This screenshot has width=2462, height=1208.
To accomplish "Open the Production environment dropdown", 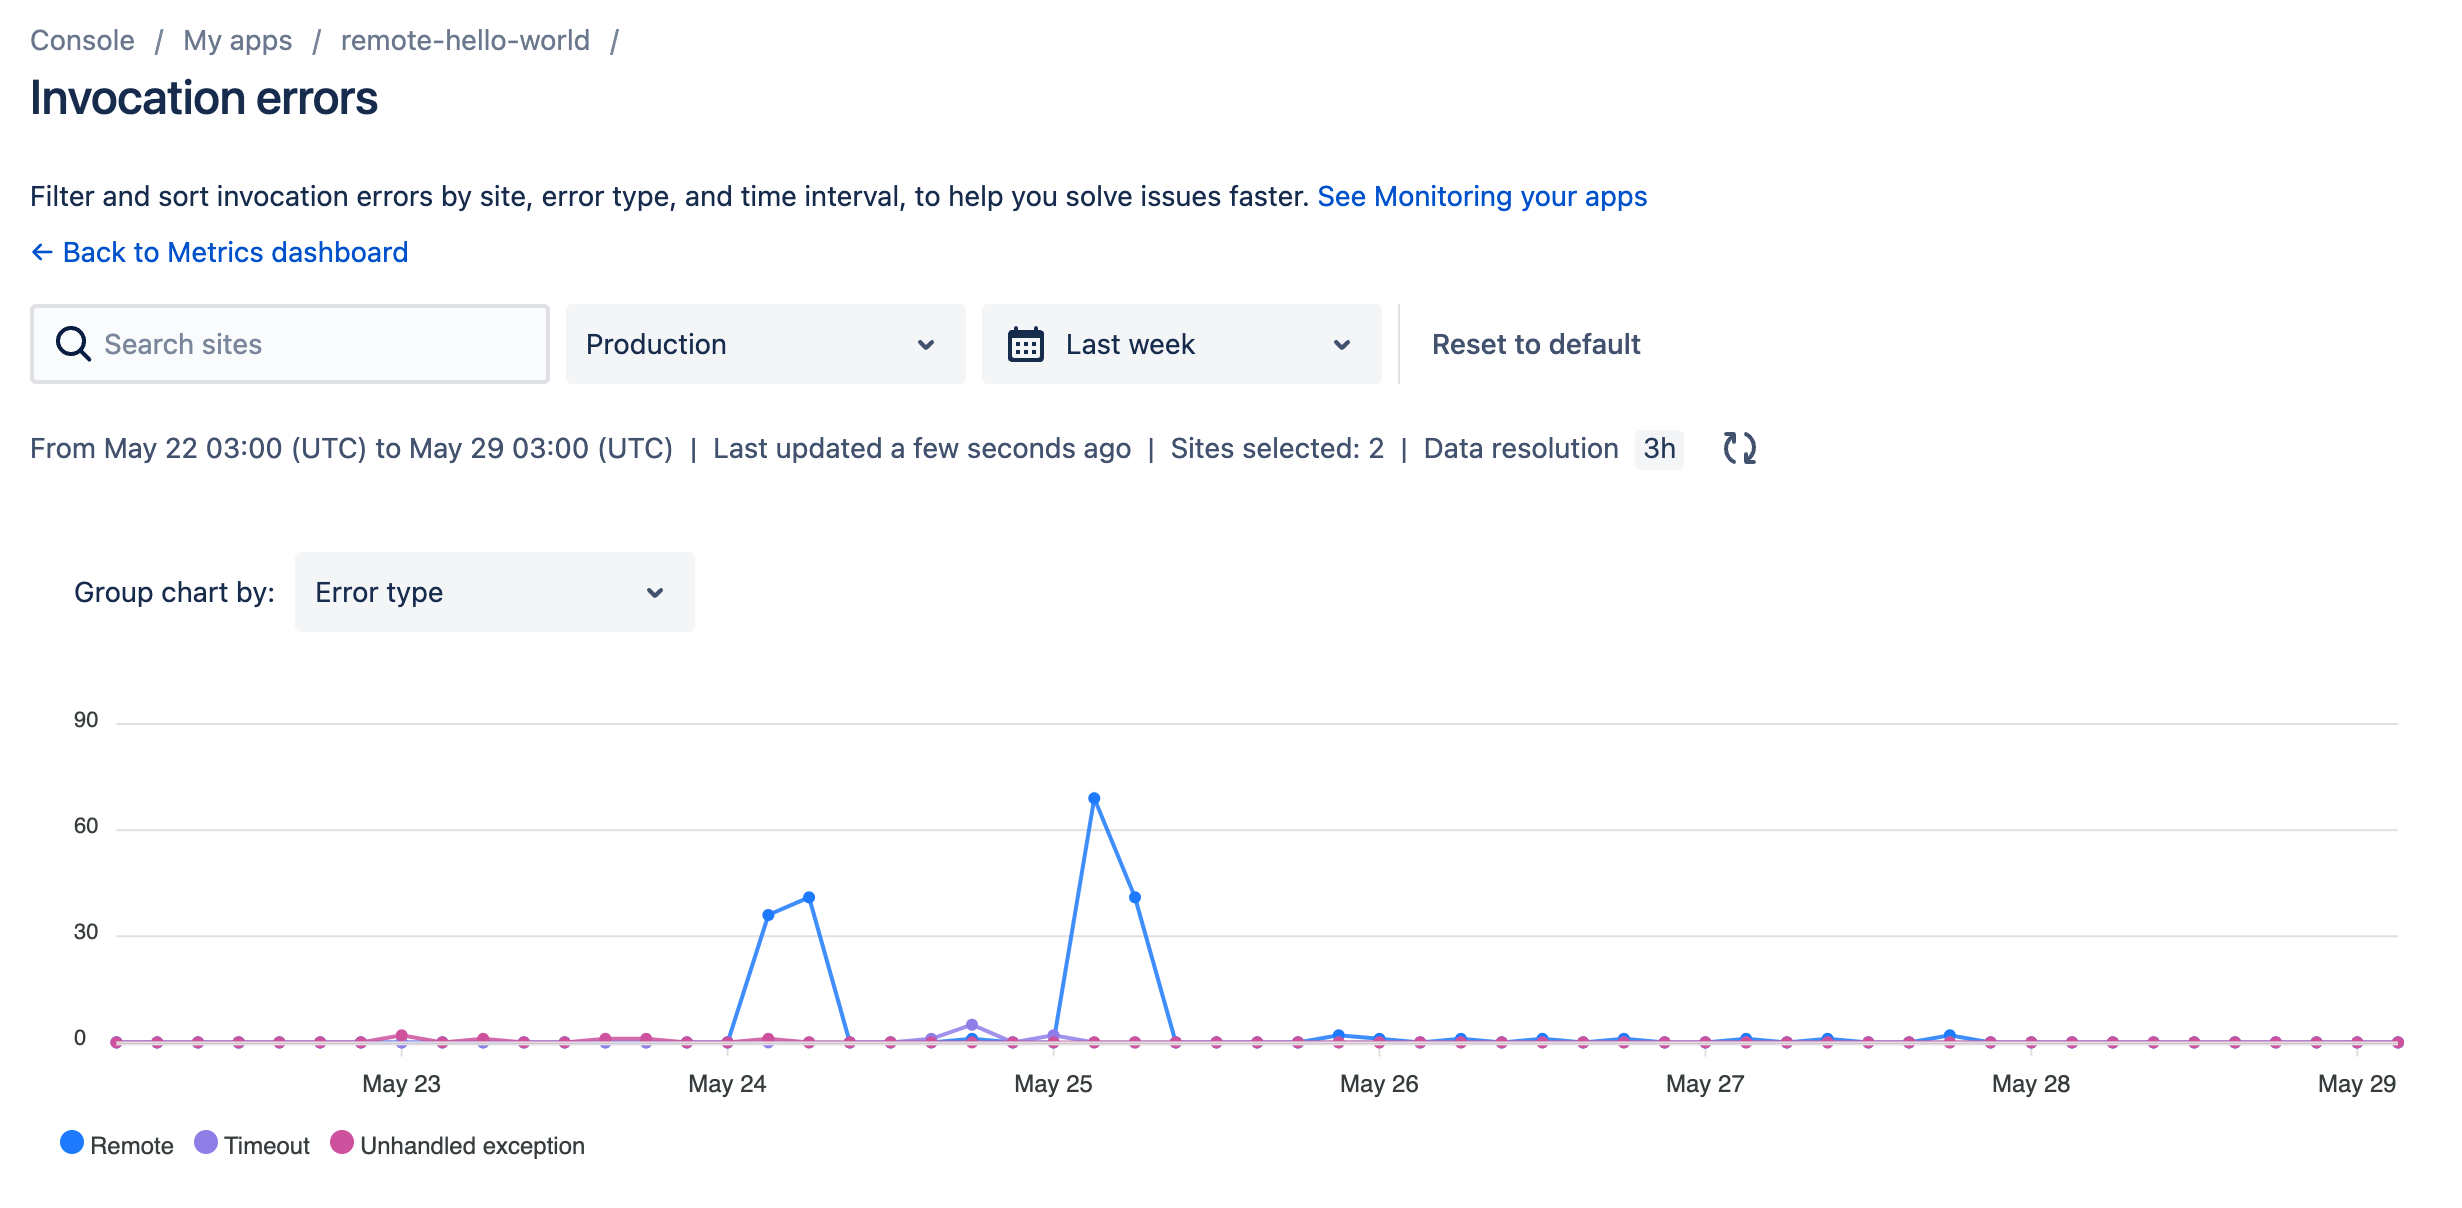I will pos(765,344).
